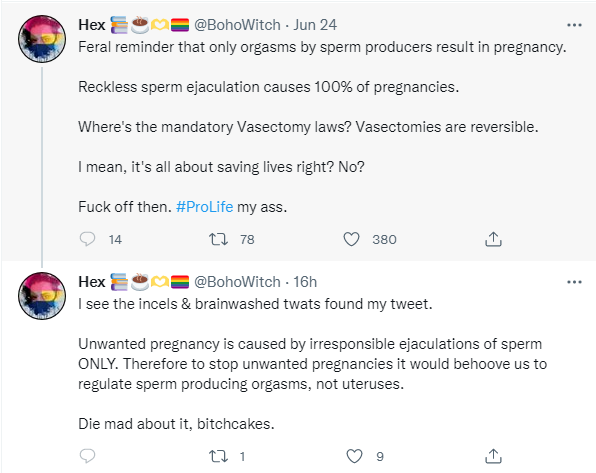The image size is (596, 473).
Task: Open the #ProLife hashtag link
Action: 204,207
